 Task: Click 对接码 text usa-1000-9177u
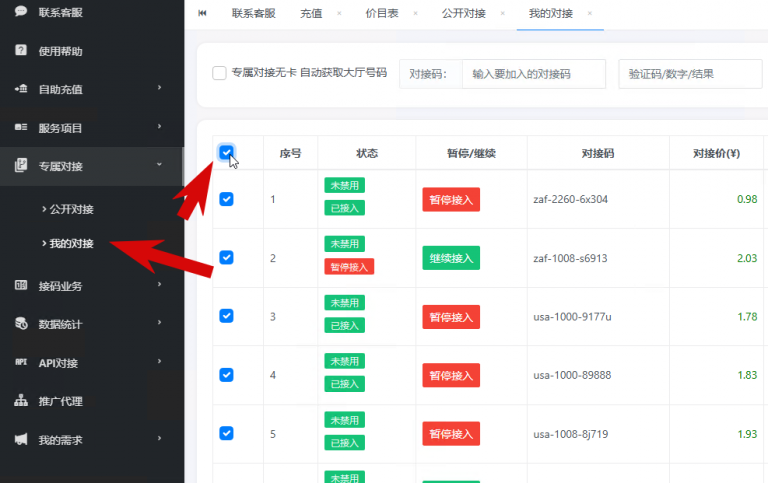pyautogui.click(x=572, y=317)
